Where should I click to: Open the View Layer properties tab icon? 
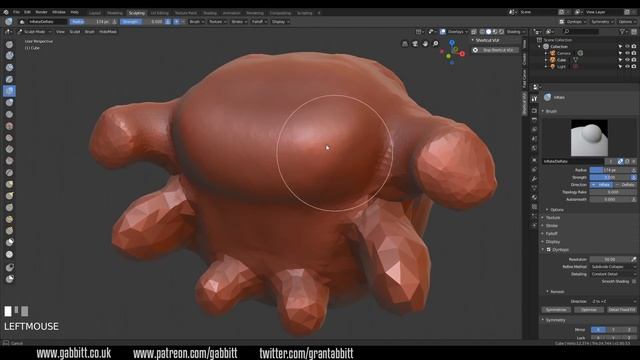pyautogui.click(x=534, y=129)
